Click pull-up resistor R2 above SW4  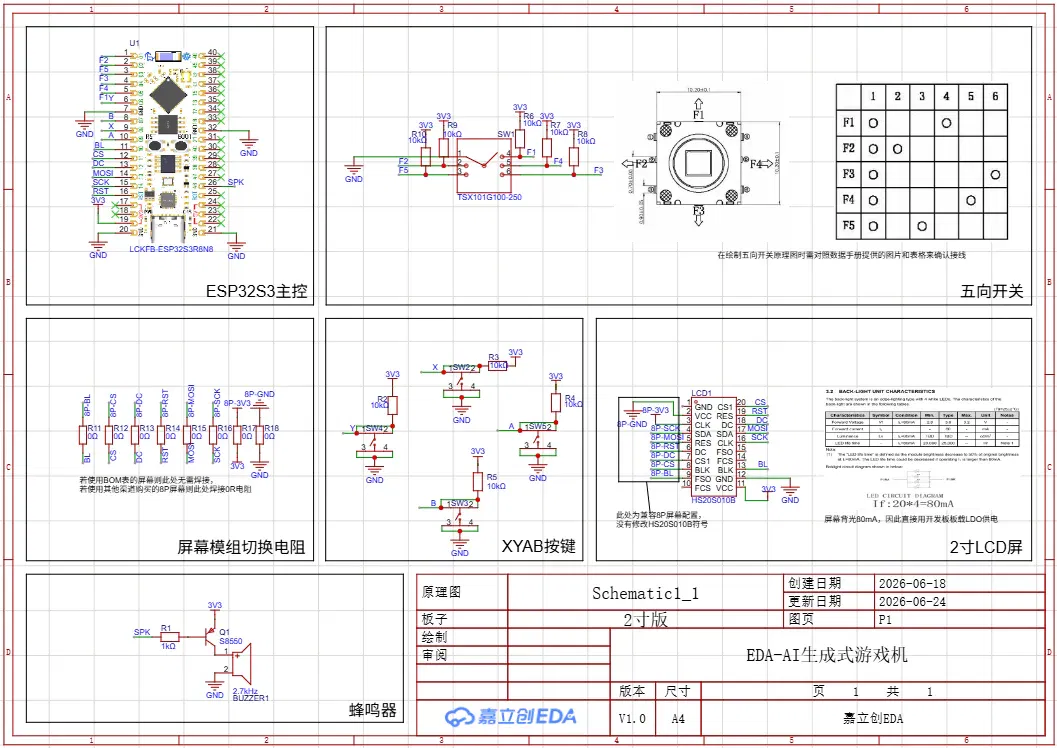(x=392, y=405)
